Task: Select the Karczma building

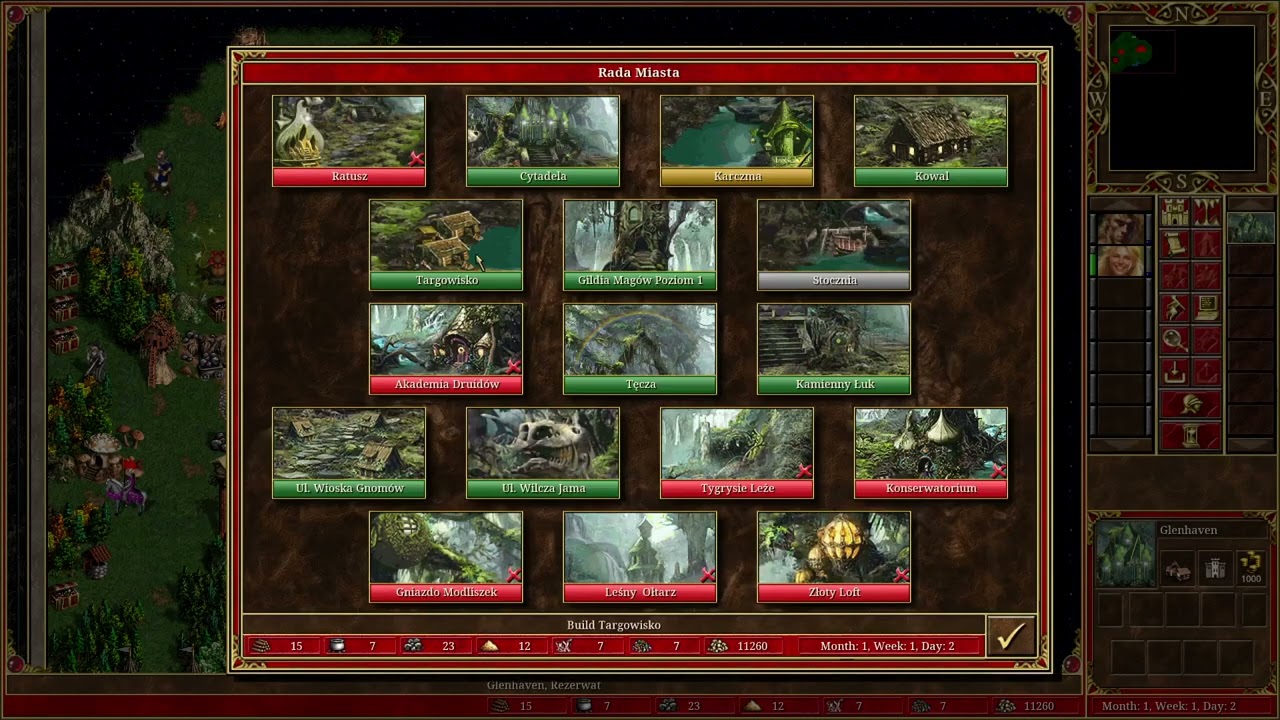Action: coord(737,141)
